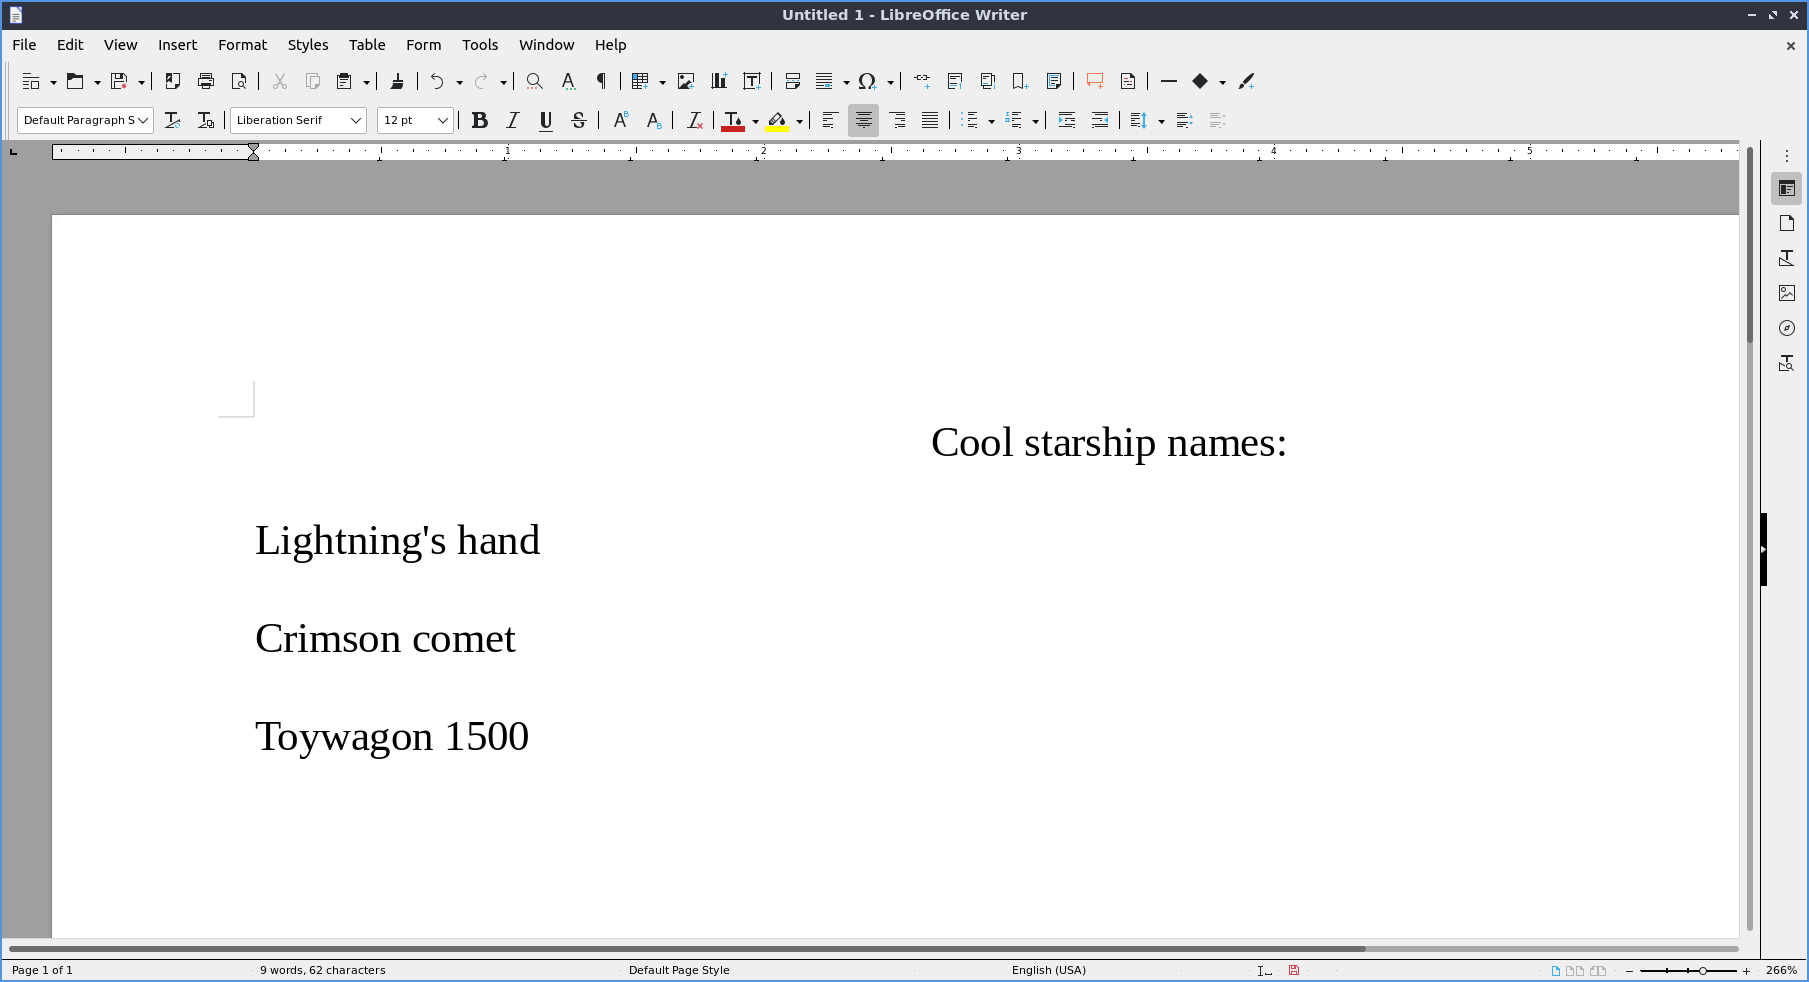The image size is (1809, 982).
Task: Open the Navigator sidebar panel
Action: coord(1787,328)
